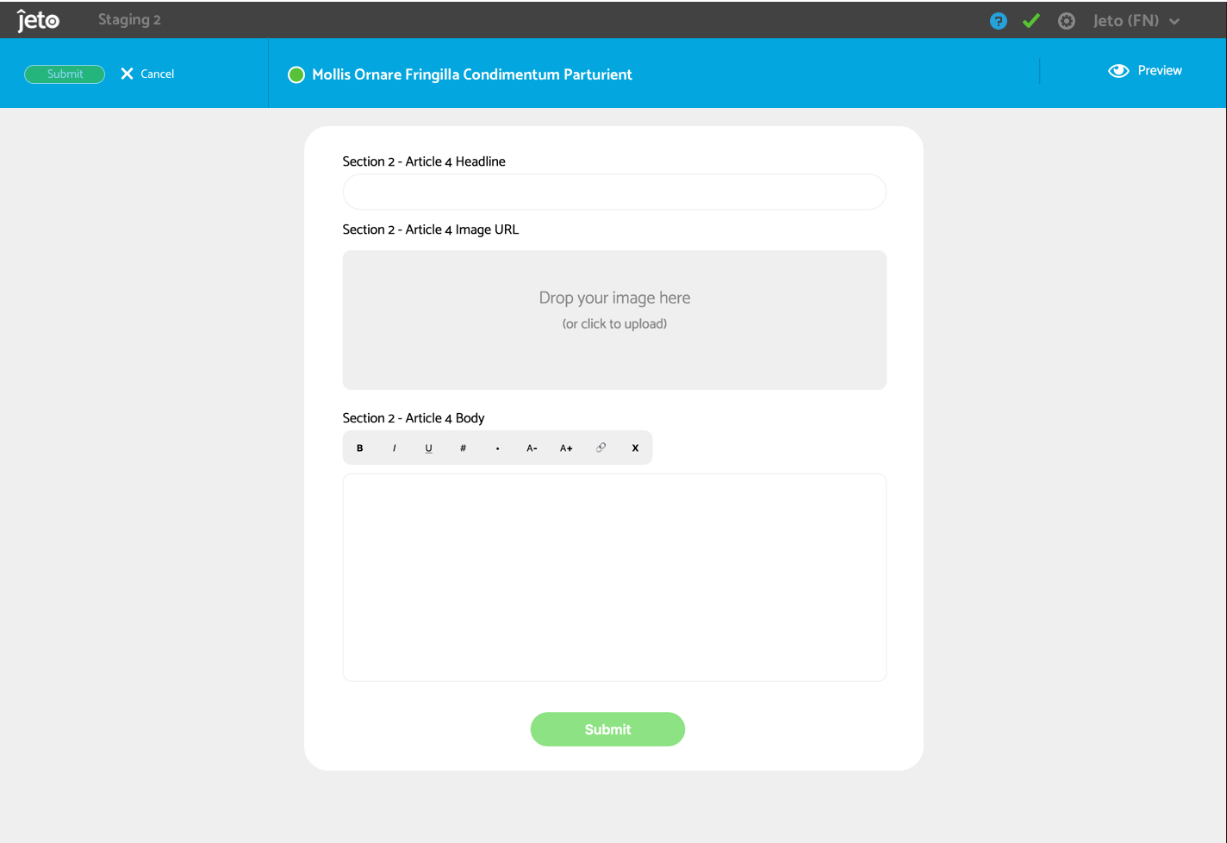1227x843 pixels.
Task: Insert numbered list with # button
Action: [x=463, y=448]
